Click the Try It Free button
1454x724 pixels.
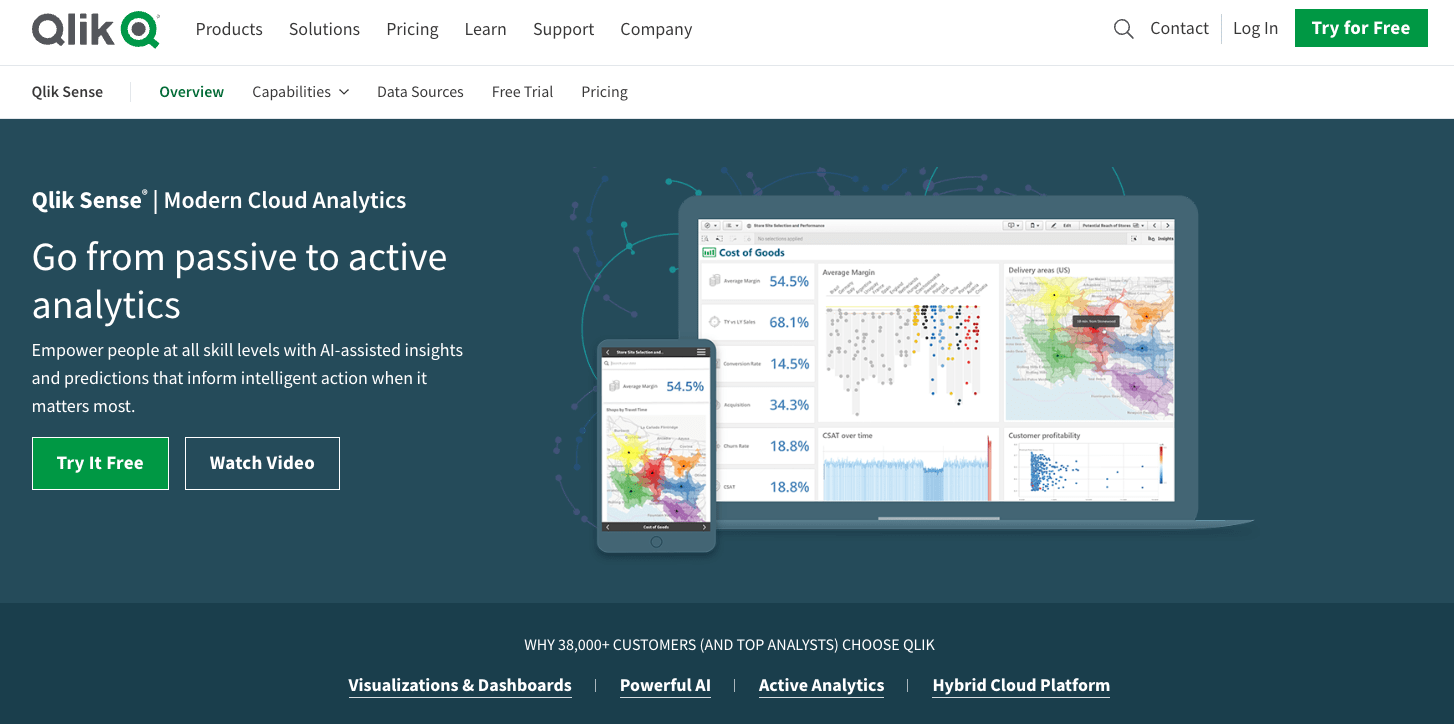100,463
